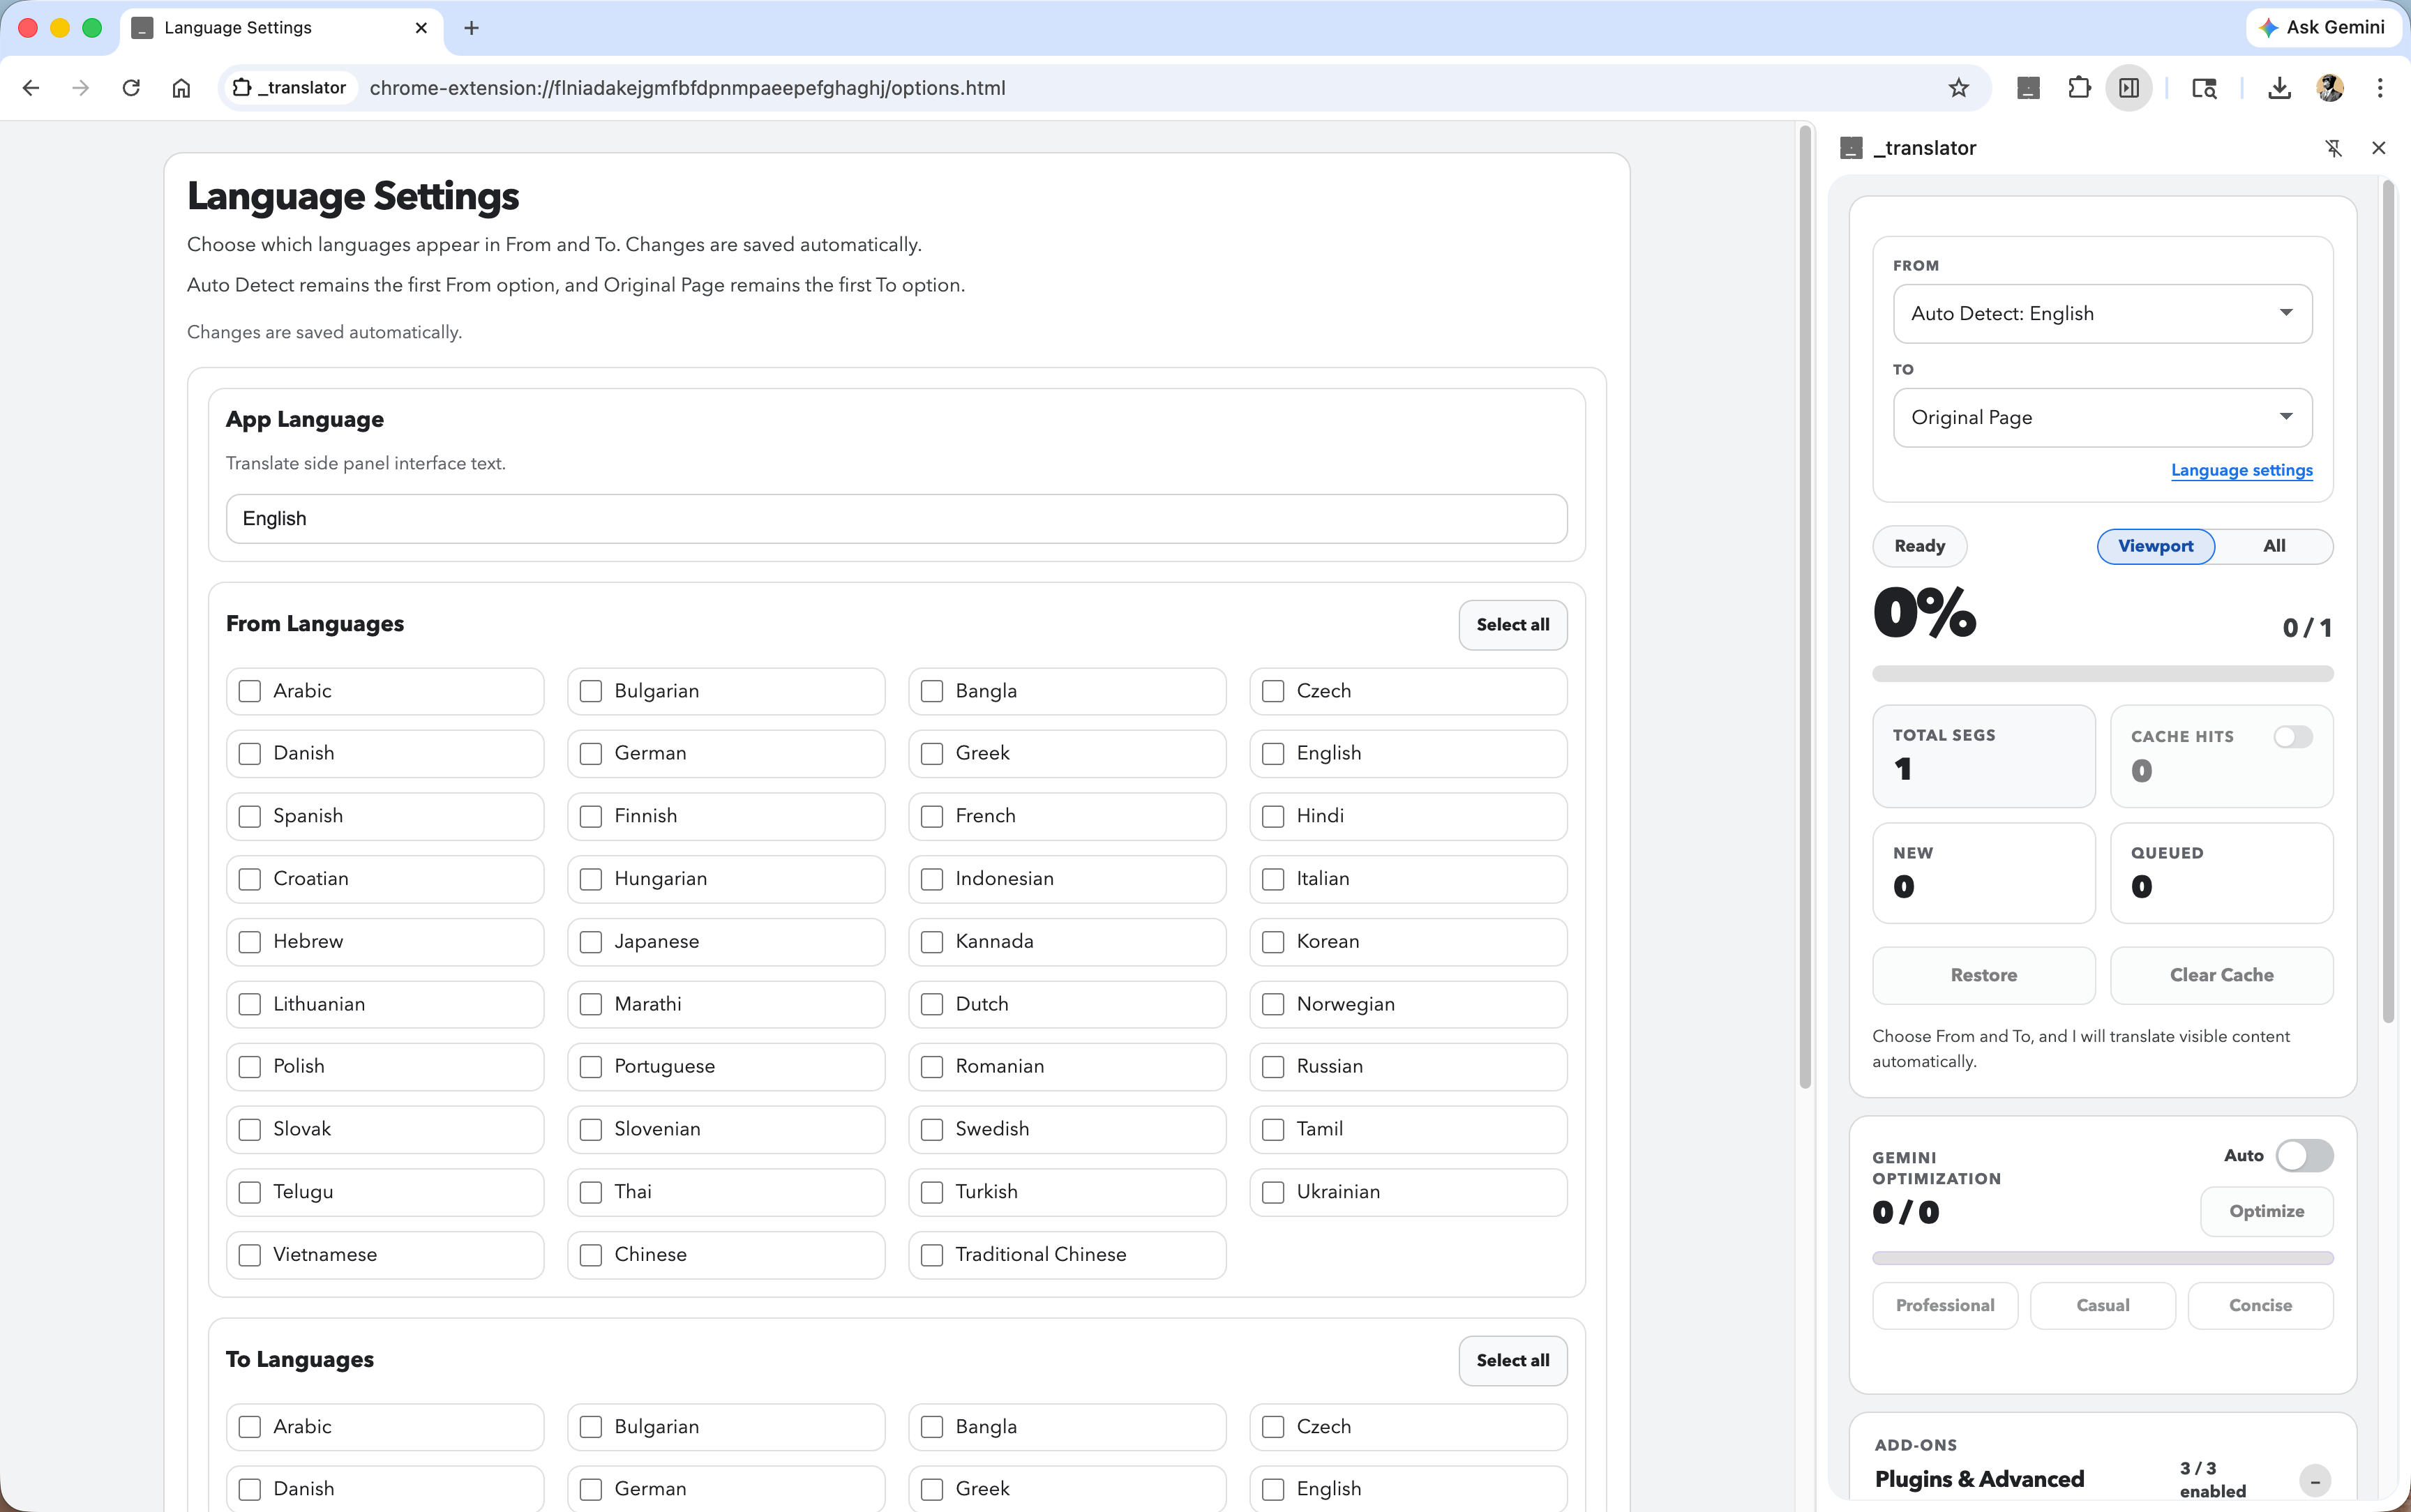2411x1512 pixels.
Task: Click the Clear Cache button
Action: (2221, 975)
